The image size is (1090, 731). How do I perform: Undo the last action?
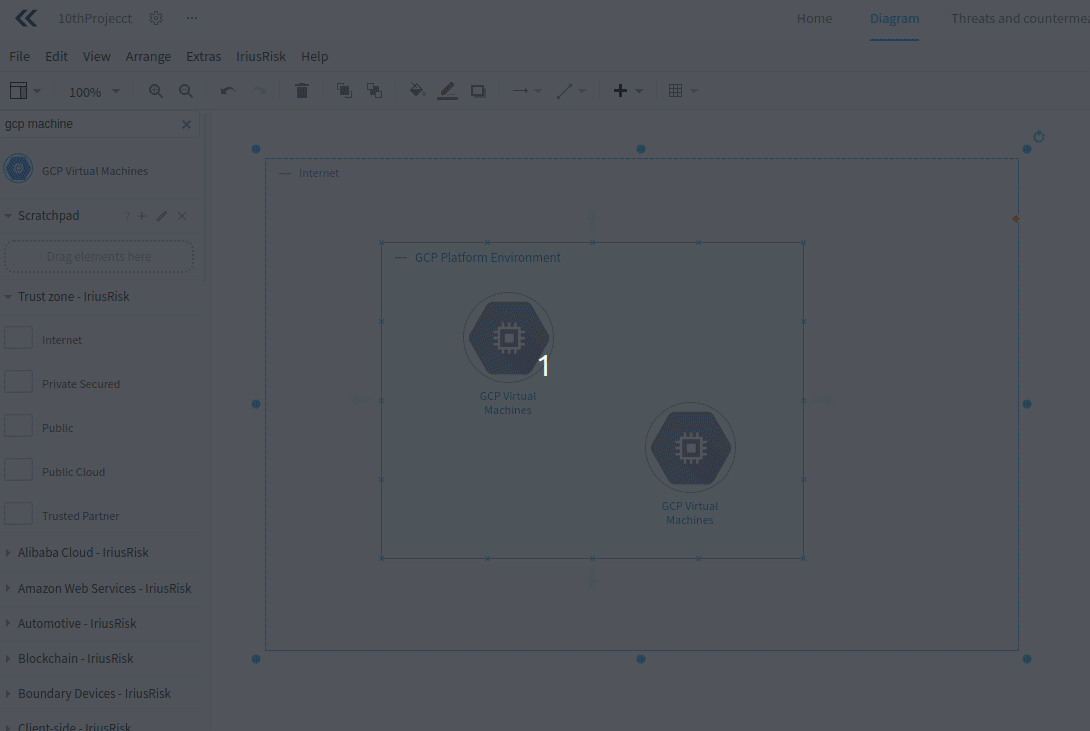click(x=228, y=91)
